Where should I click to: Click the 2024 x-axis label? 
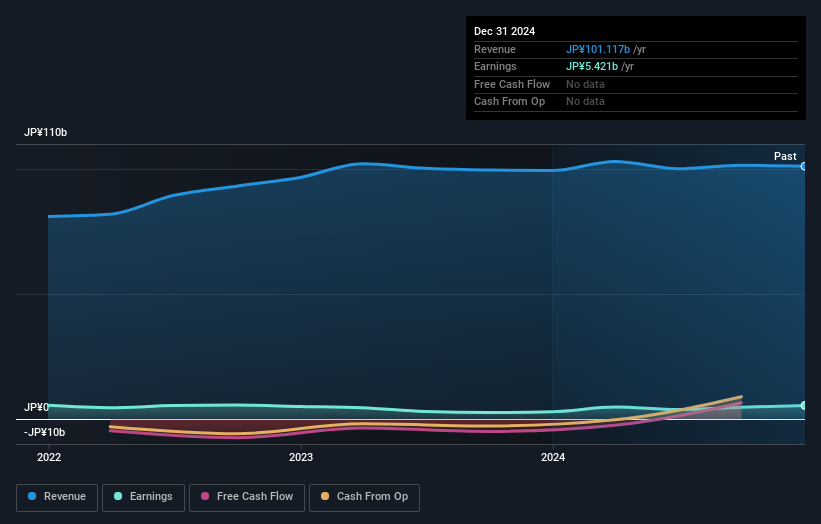click(x=553, y=458)
